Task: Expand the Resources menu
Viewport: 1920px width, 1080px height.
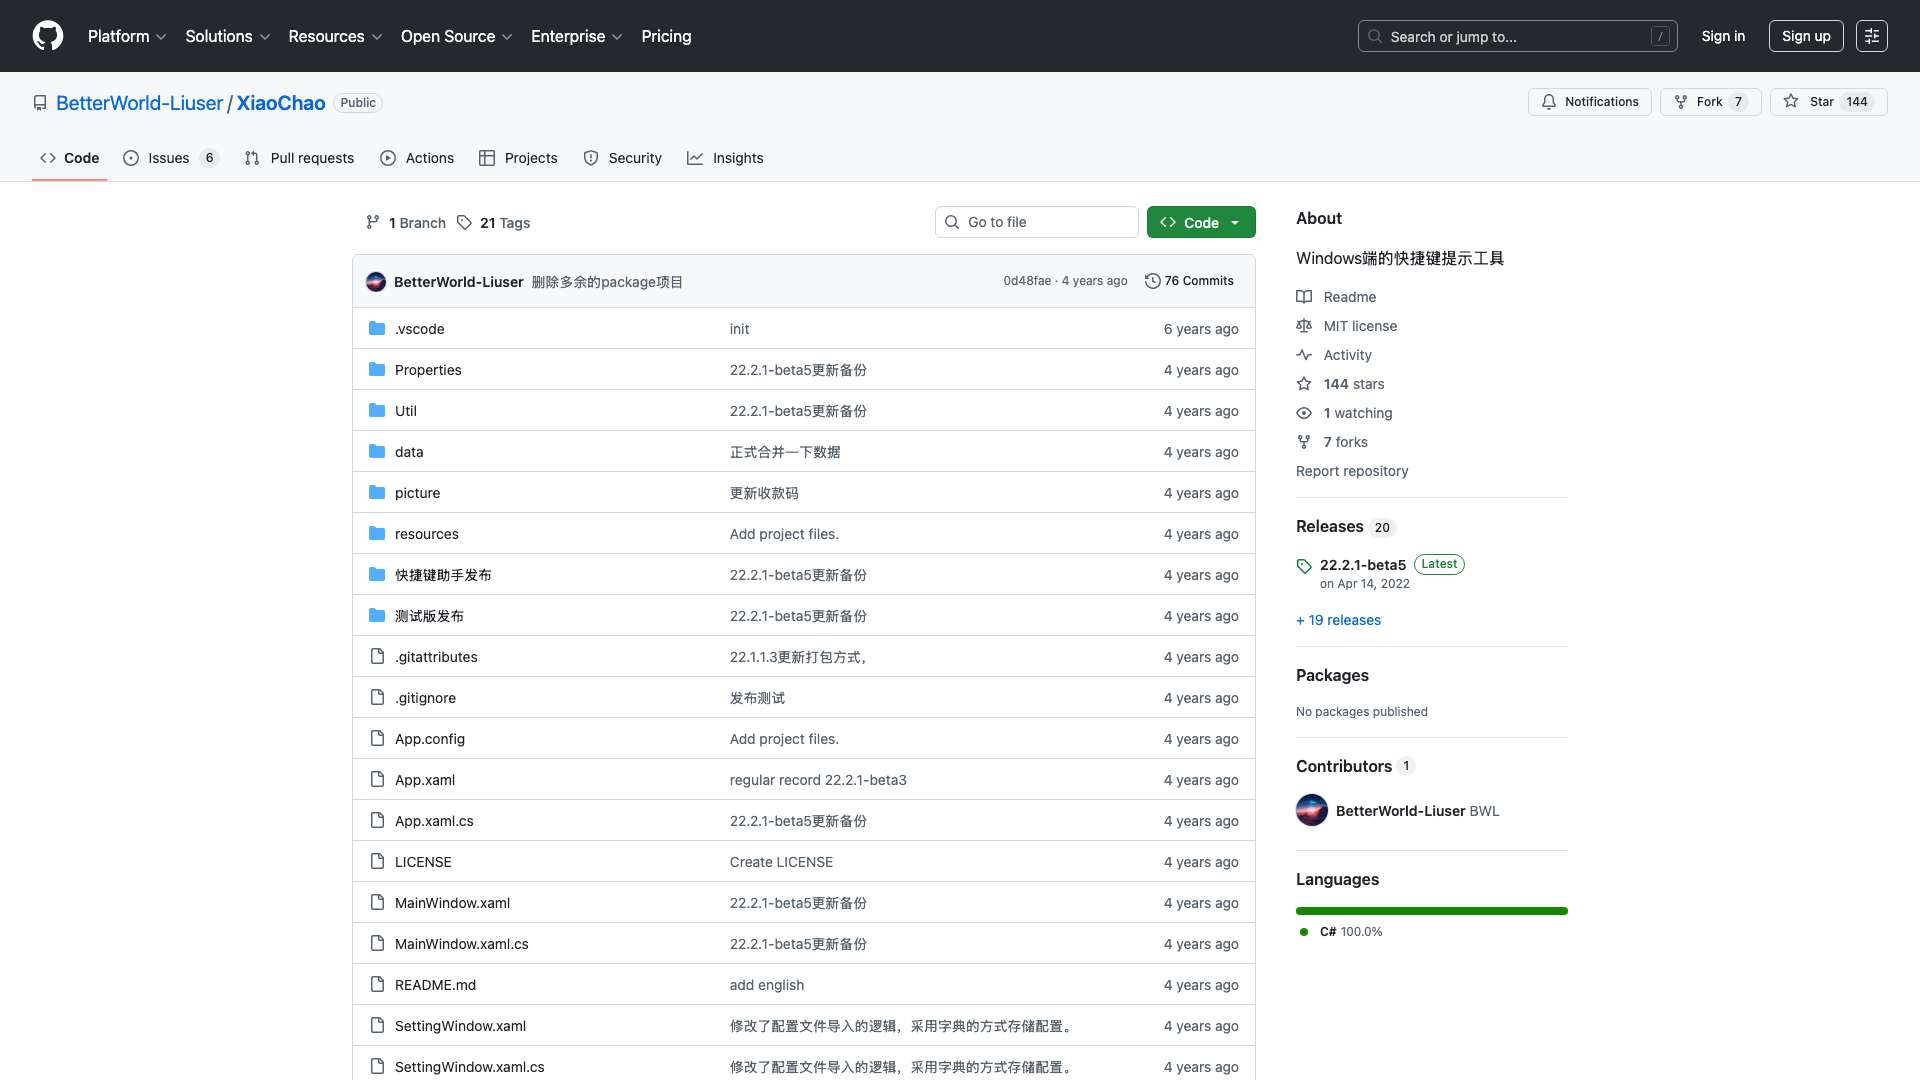Action: pos(335,36)
